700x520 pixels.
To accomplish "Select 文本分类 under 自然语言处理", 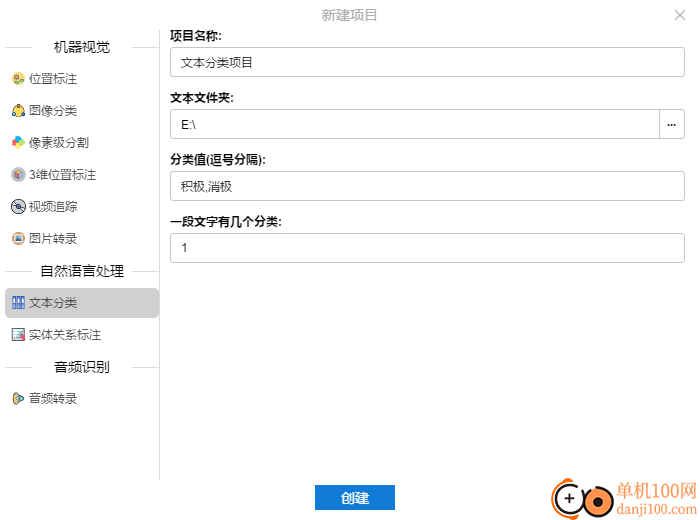I will pyautogui.click(x=82, y=303).
